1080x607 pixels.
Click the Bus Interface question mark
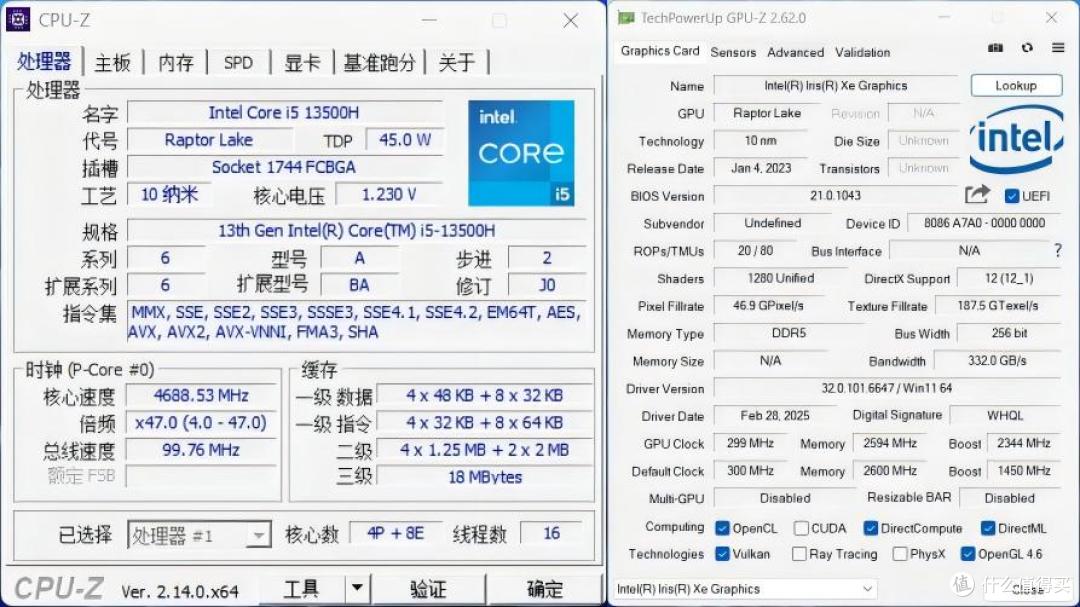click(x=1058, y=251)
